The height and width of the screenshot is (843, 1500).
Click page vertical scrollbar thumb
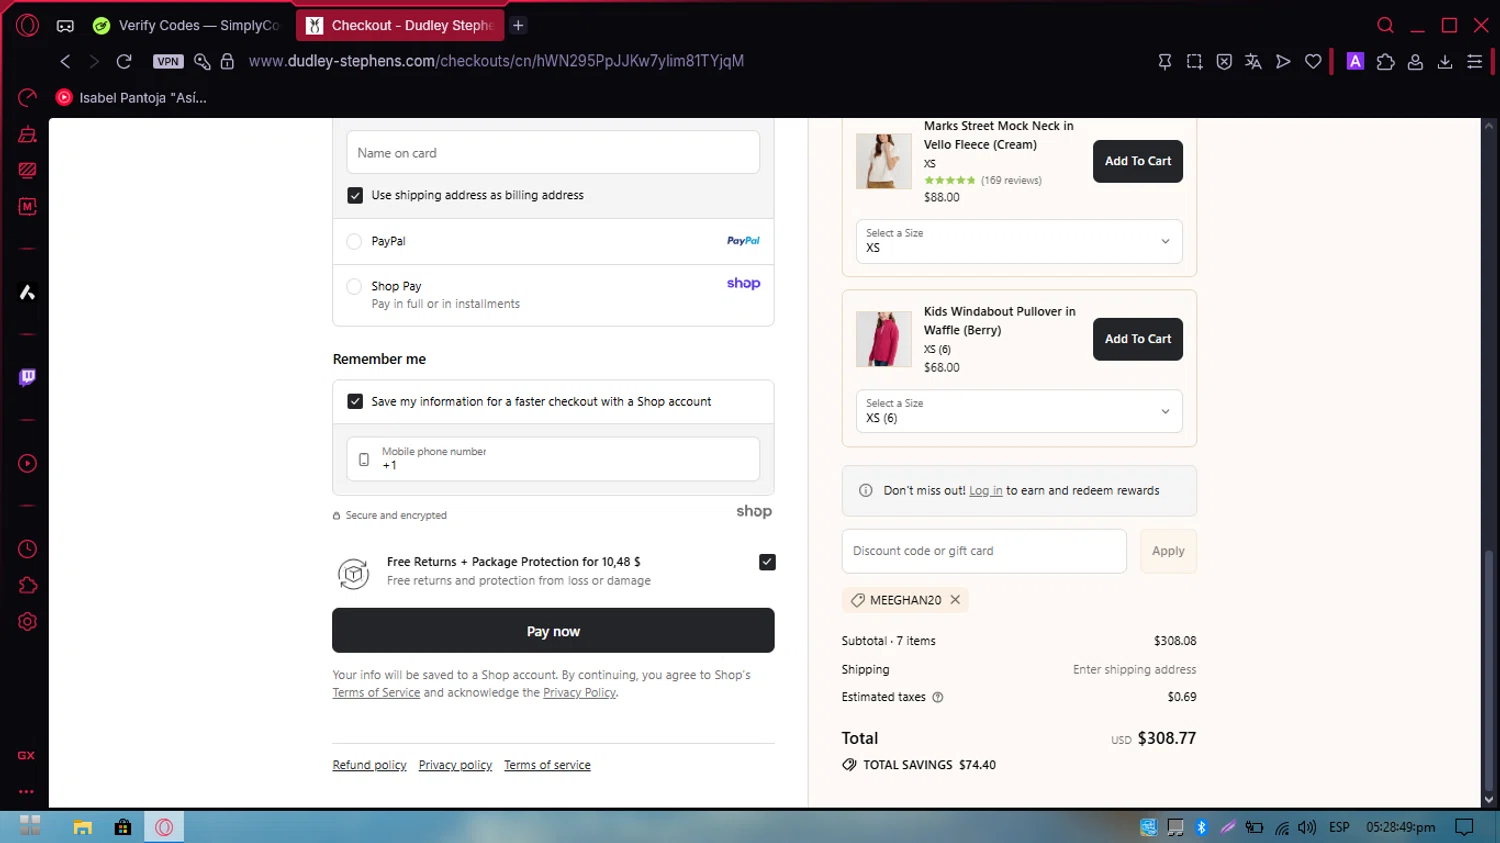click(x=1488, y=670)
